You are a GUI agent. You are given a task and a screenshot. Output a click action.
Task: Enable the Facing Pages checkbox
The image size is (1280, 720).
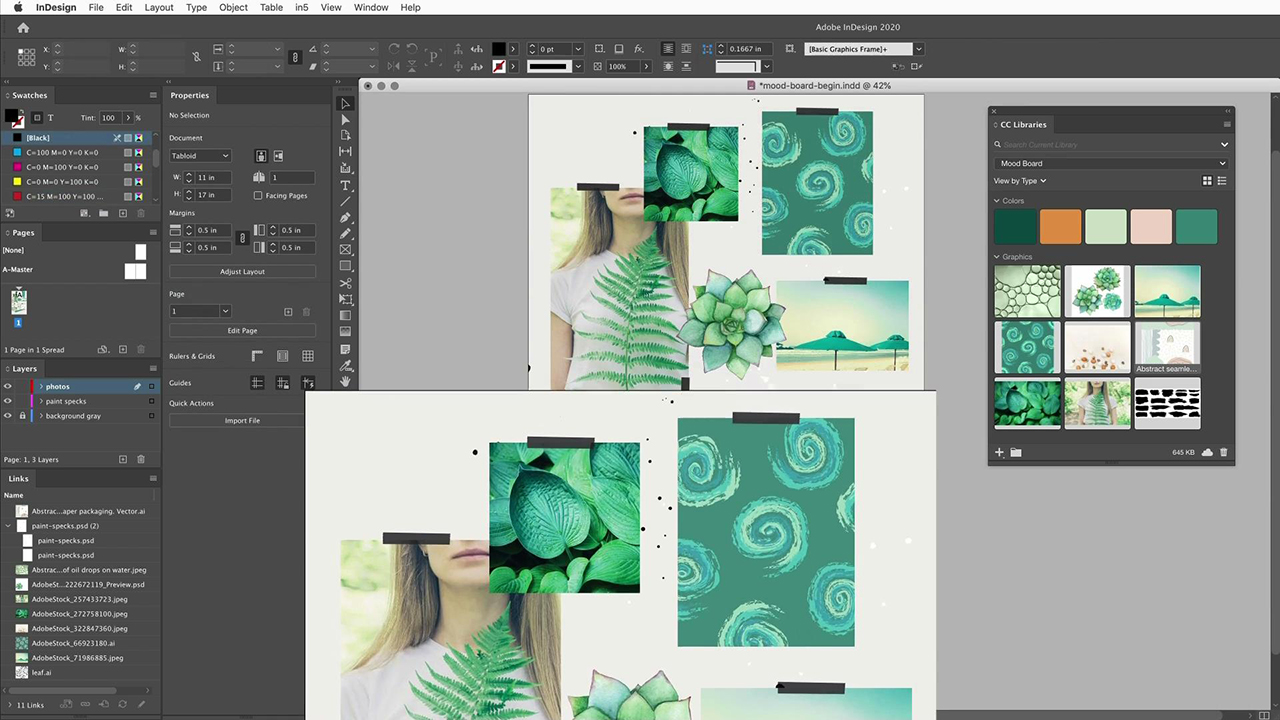point(258,196)
